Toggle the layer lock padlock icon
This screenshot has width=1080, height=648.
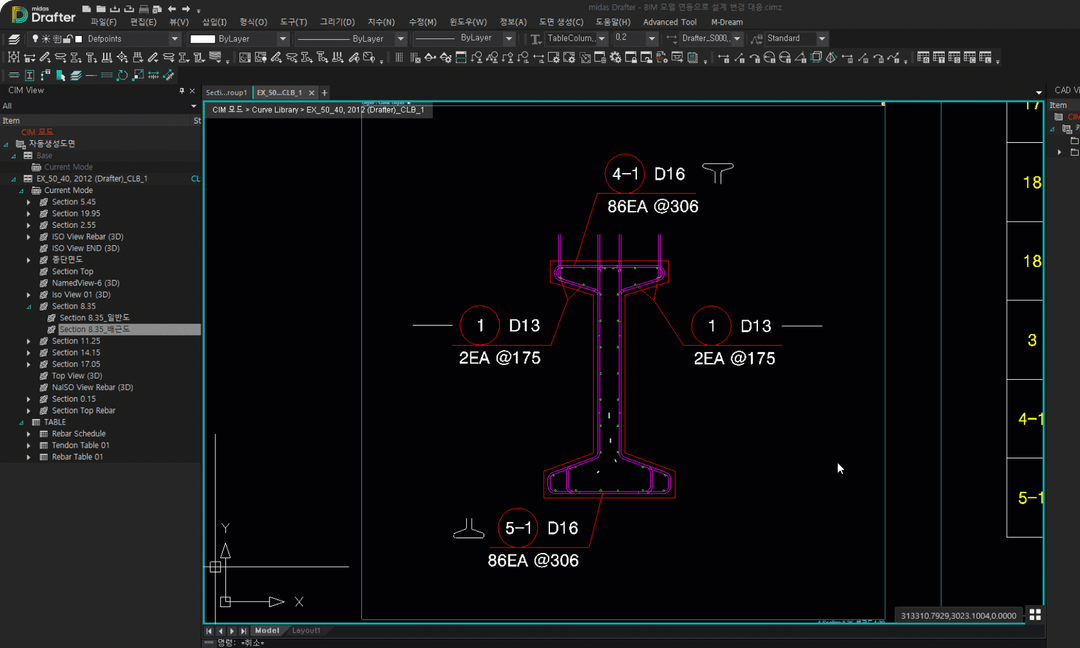pos(68,39)
